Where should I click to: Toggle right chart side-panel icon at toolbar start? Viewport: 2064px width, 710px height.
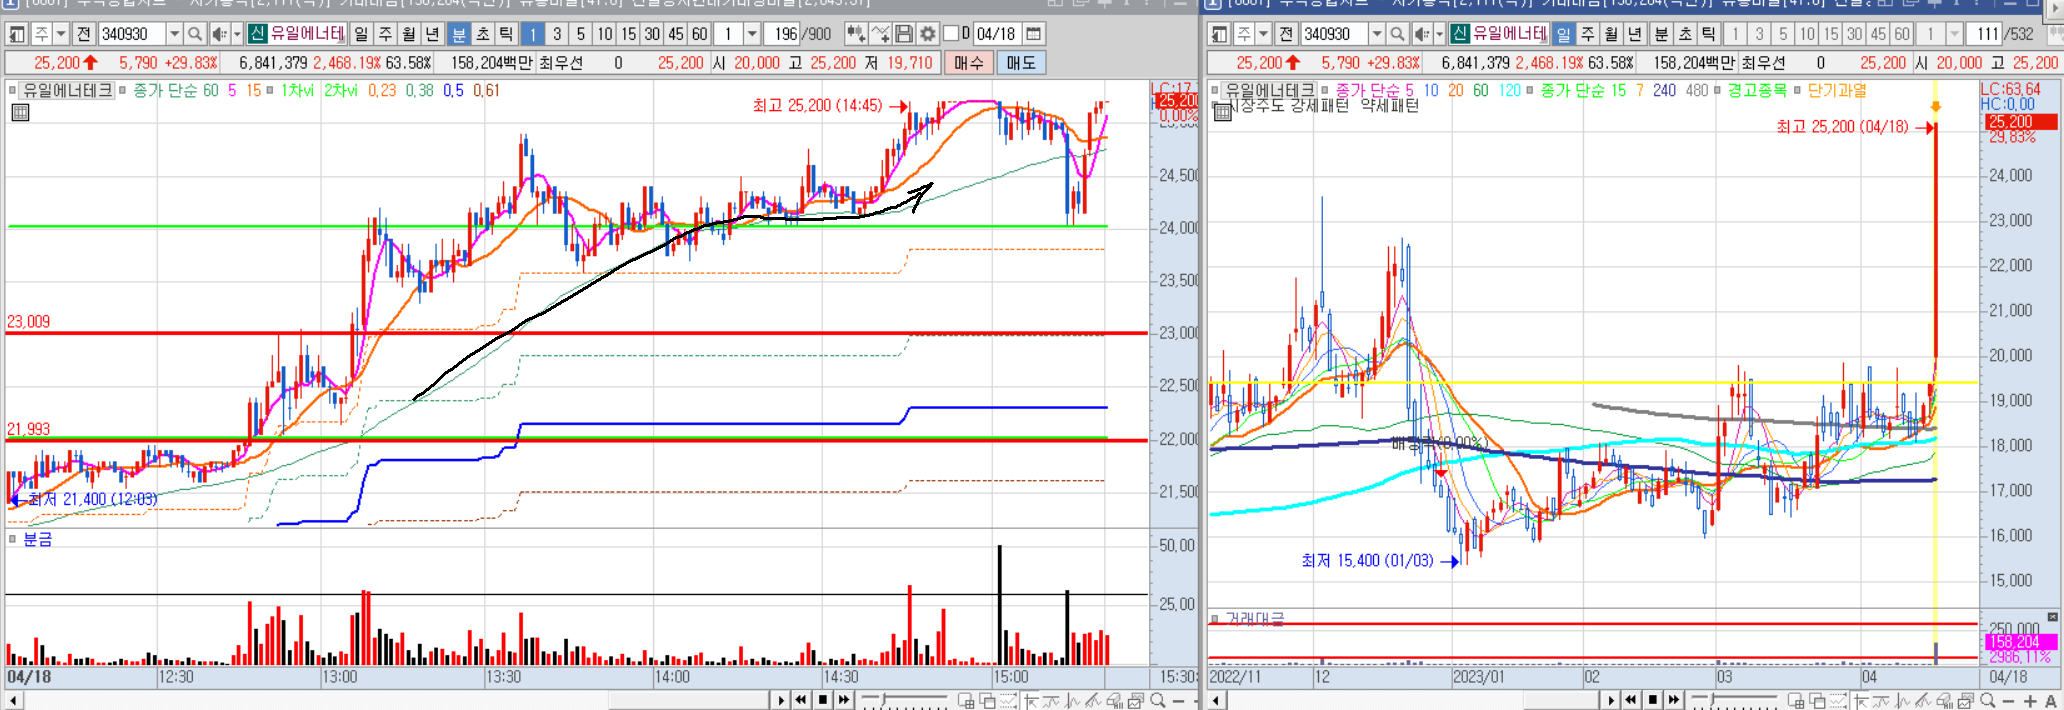point(1219,34)
